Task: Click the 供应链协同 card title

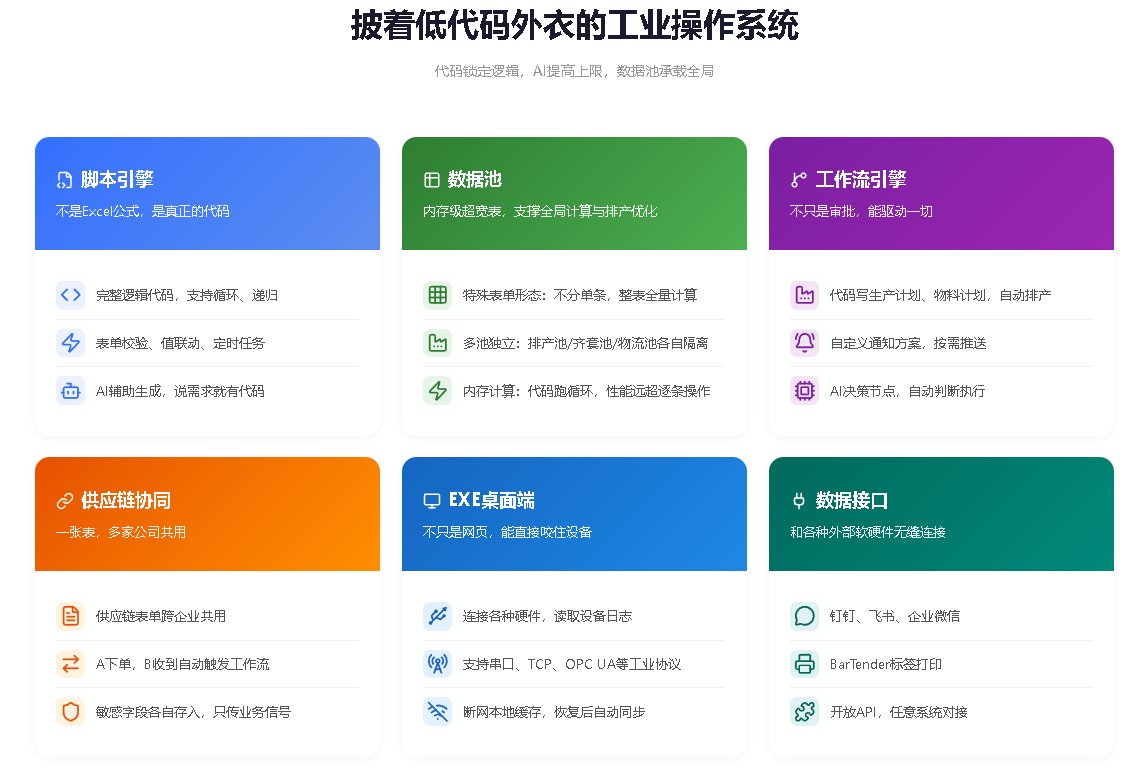Action: point(126,501)
